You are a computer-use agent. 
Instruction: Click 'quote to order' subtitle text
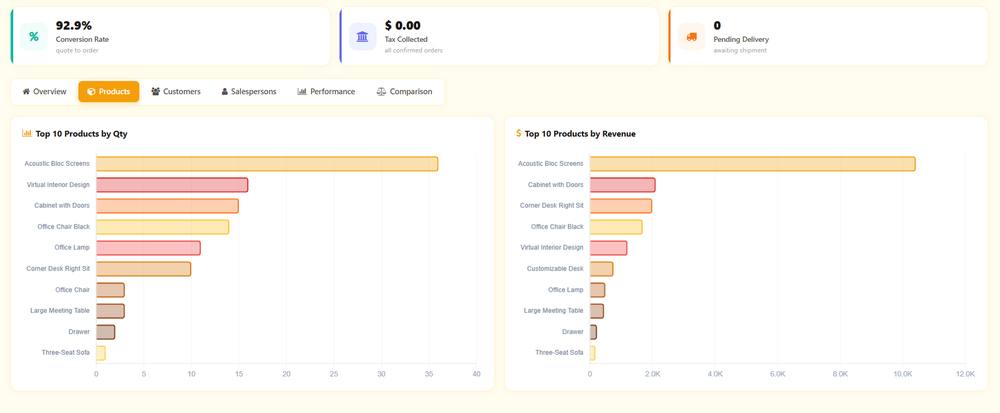click(x=77, y=50)
